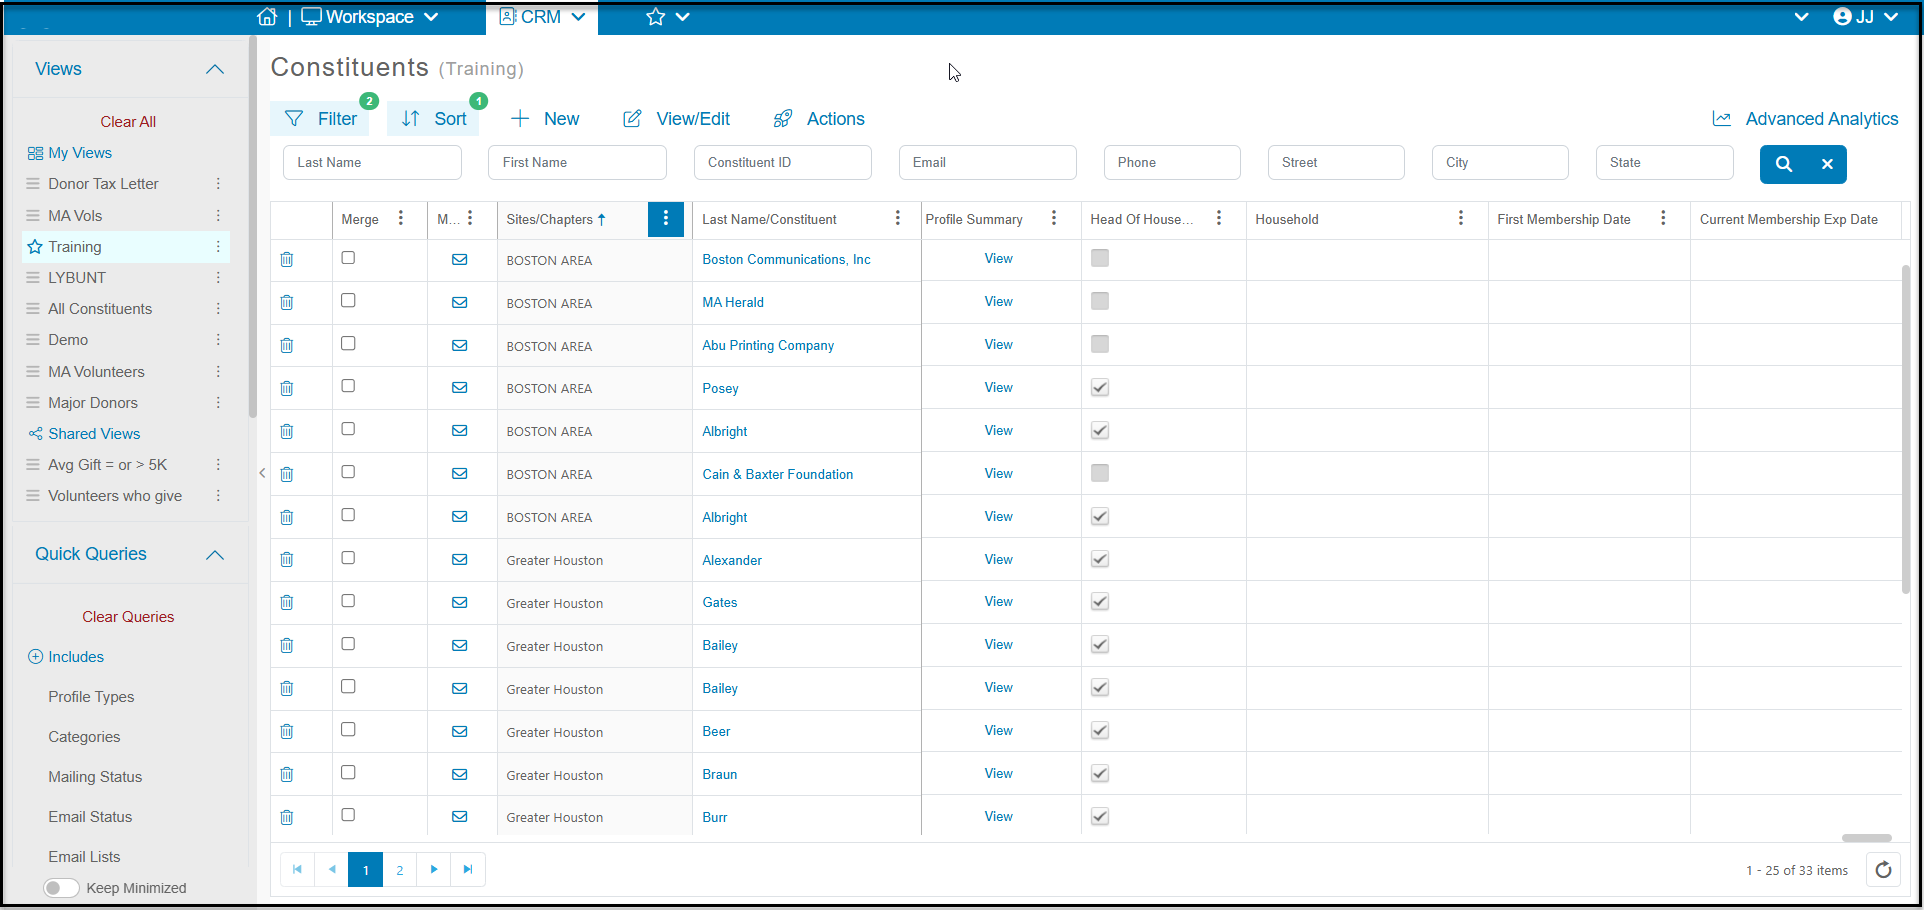Delete the Boston Communications, Inc row
Screen dimensions: 1924x910
pos(287,260)
